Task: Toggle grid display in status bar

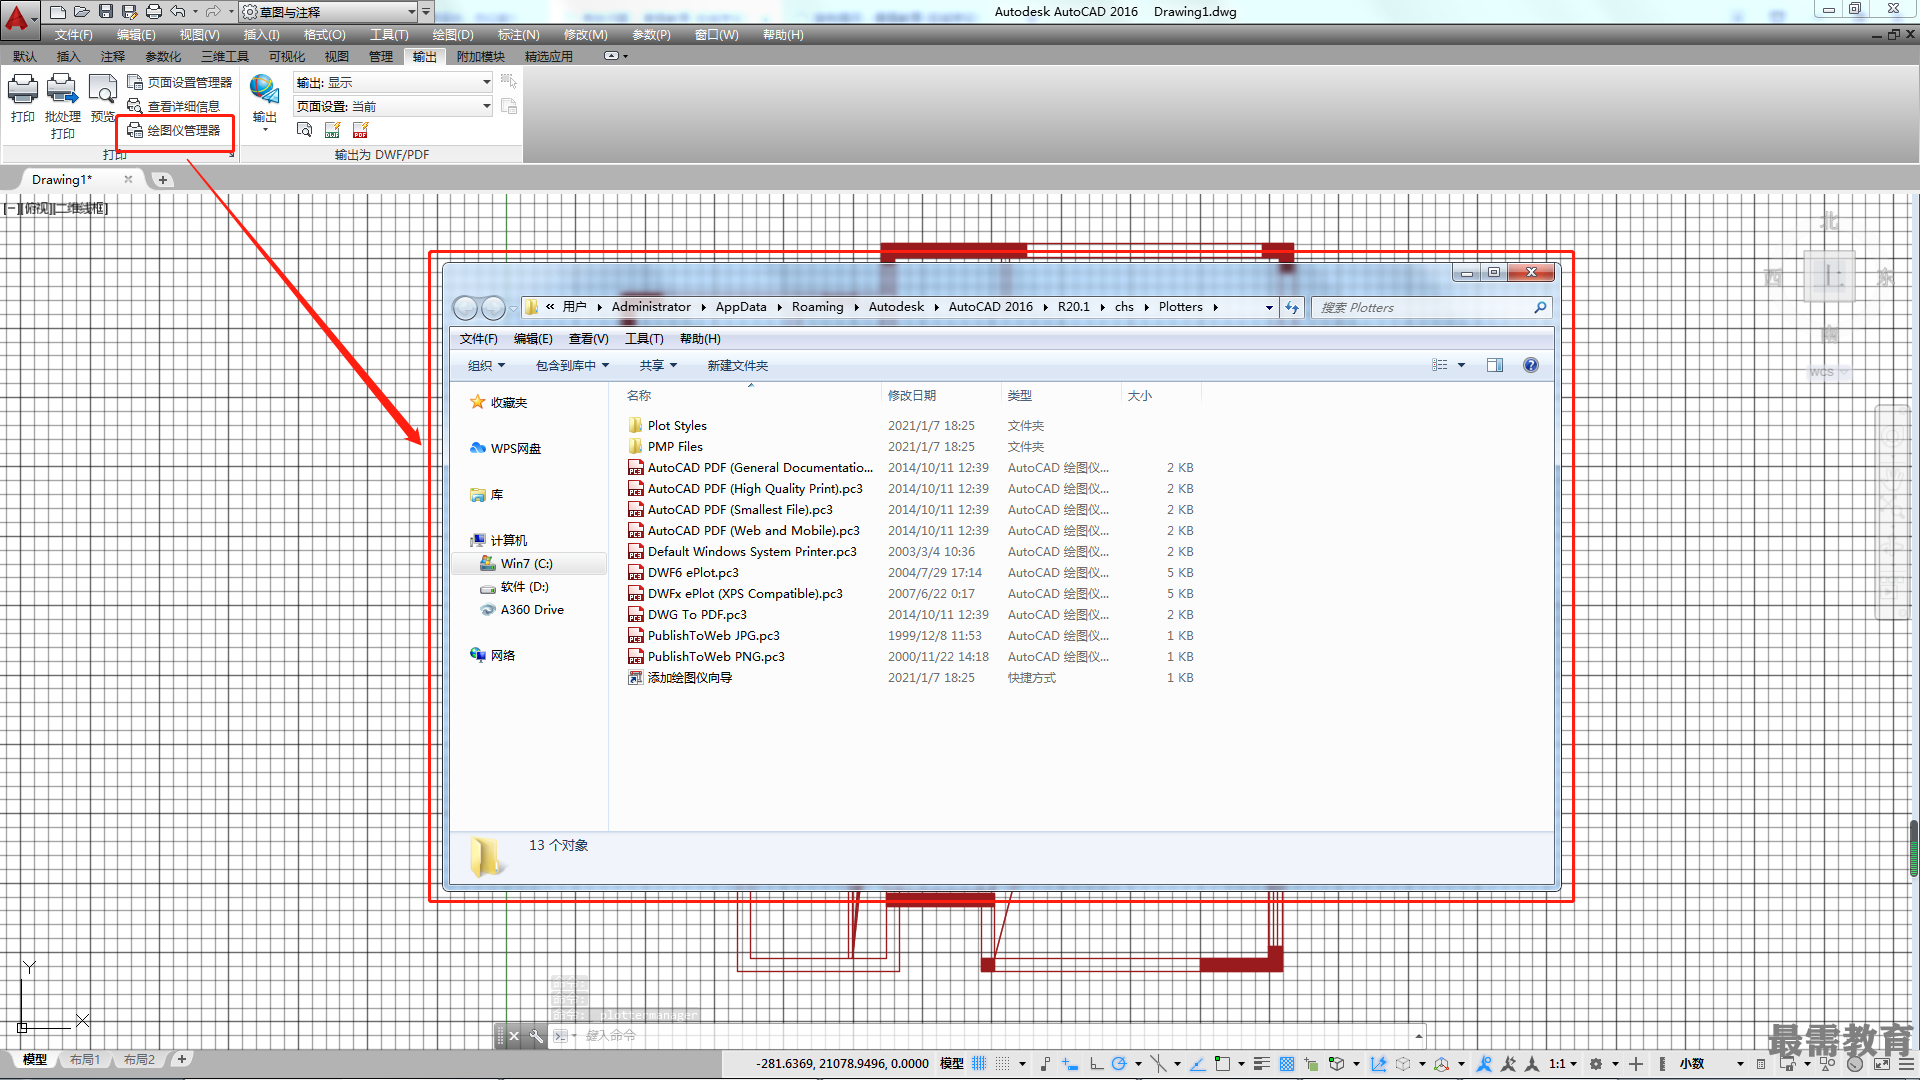Action: click(979, 1064)
